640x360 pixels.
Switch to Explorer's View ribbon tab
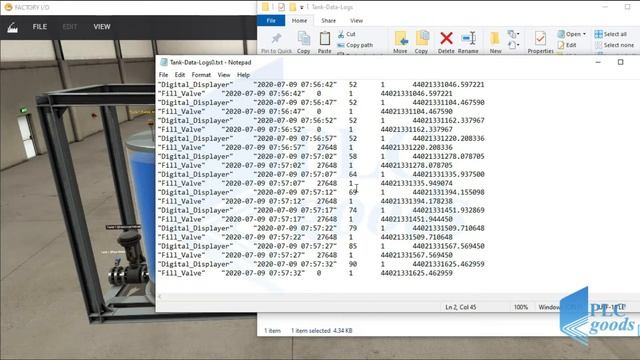[x=356, y=20]
